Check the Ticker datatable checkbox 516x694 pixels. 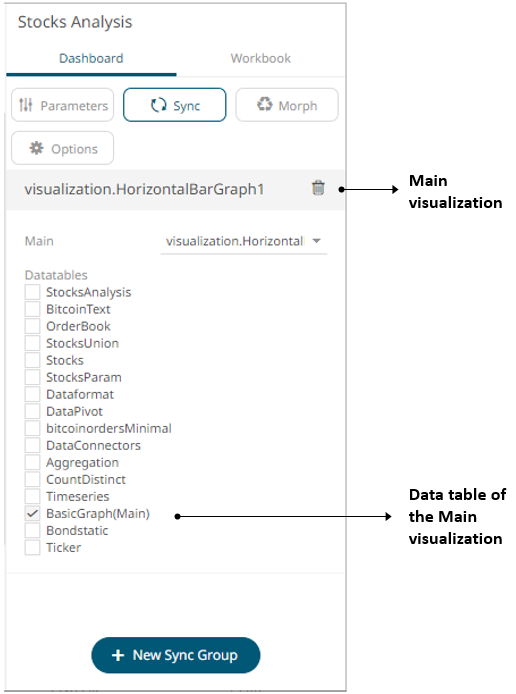[x=32, y=547]
